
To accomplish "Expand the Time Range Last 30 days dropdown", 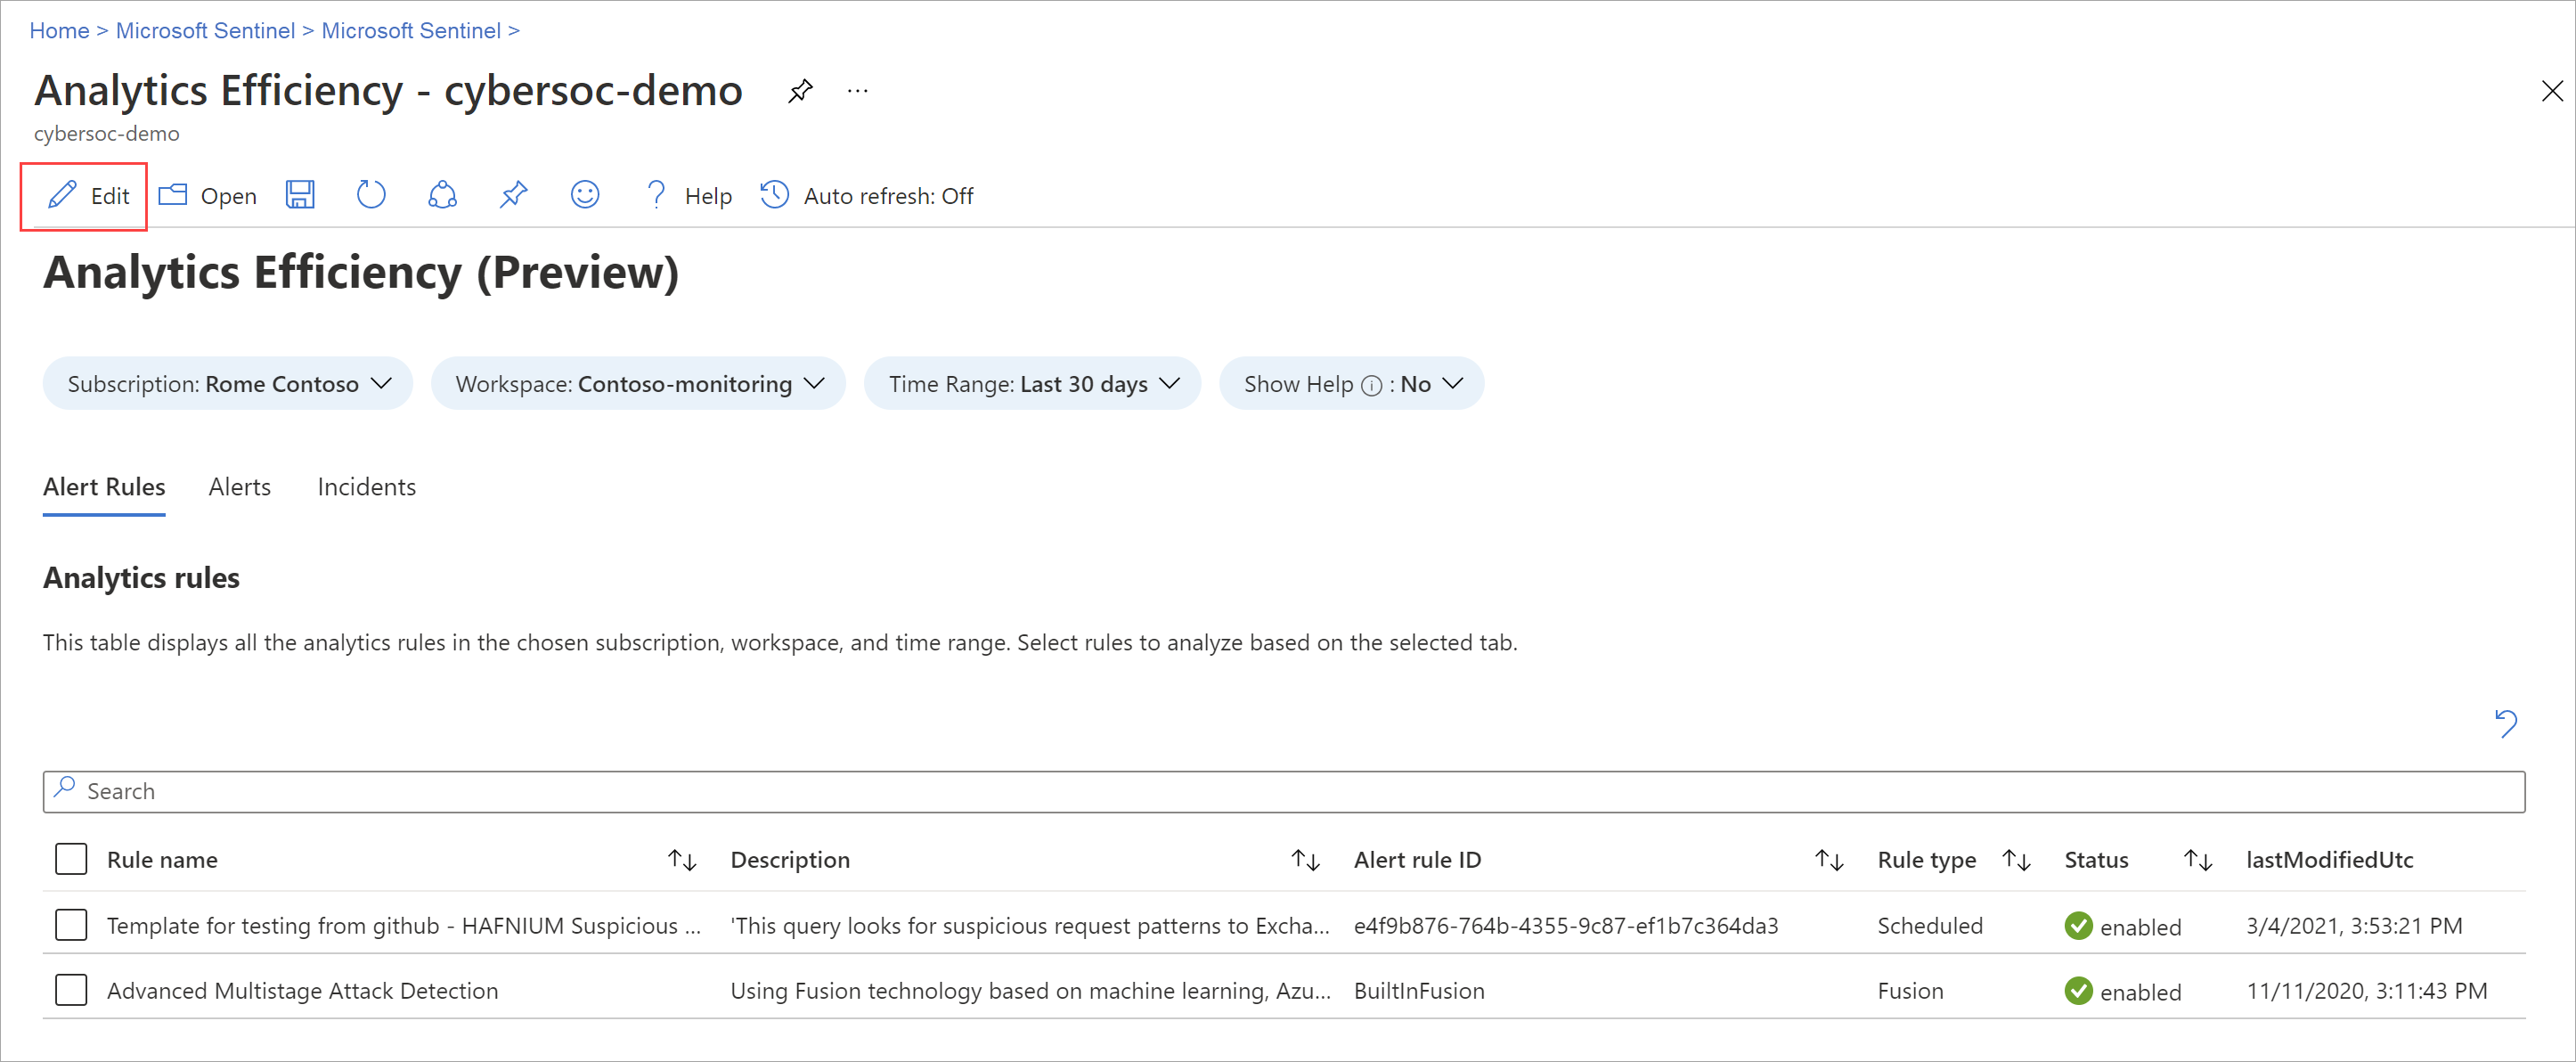I will [1032, 384].
